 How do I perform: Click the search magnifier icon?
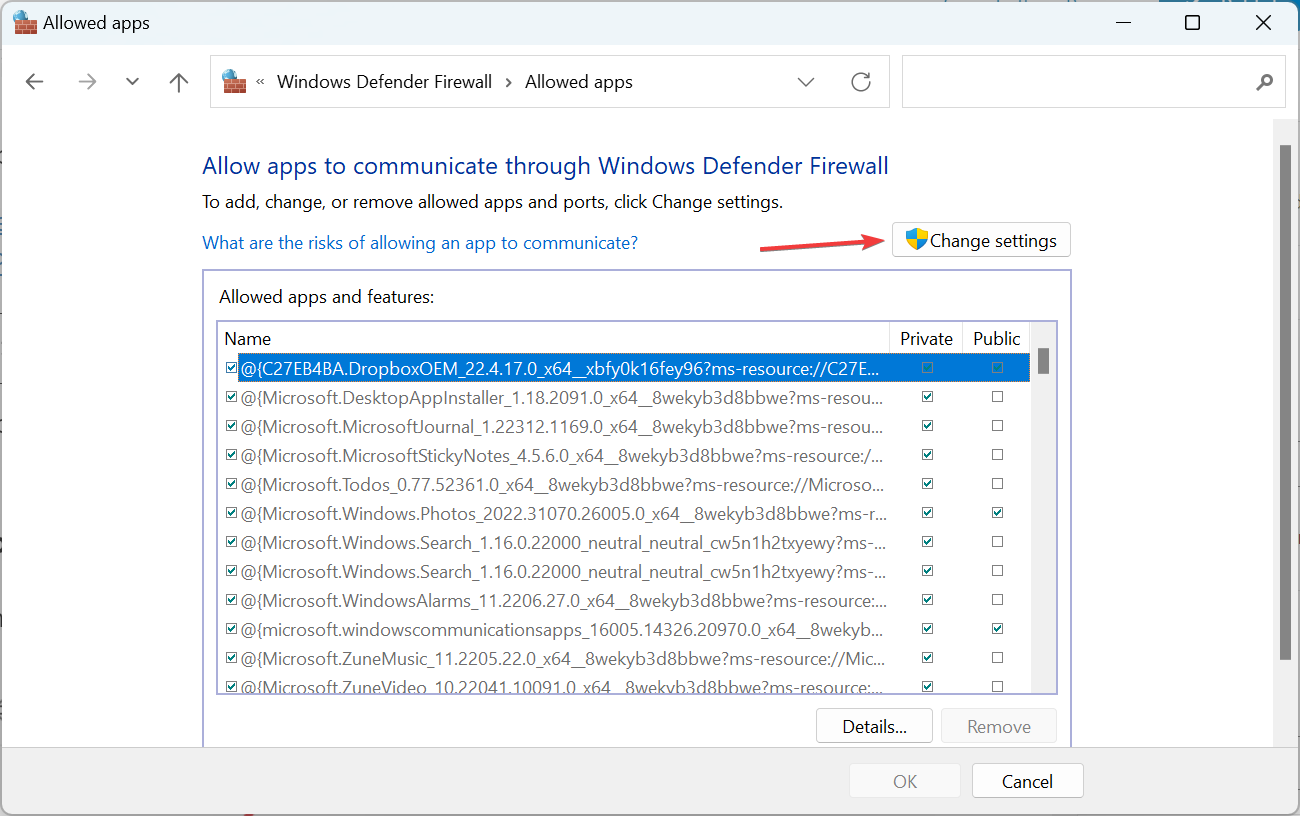(x=1265, y=82)
